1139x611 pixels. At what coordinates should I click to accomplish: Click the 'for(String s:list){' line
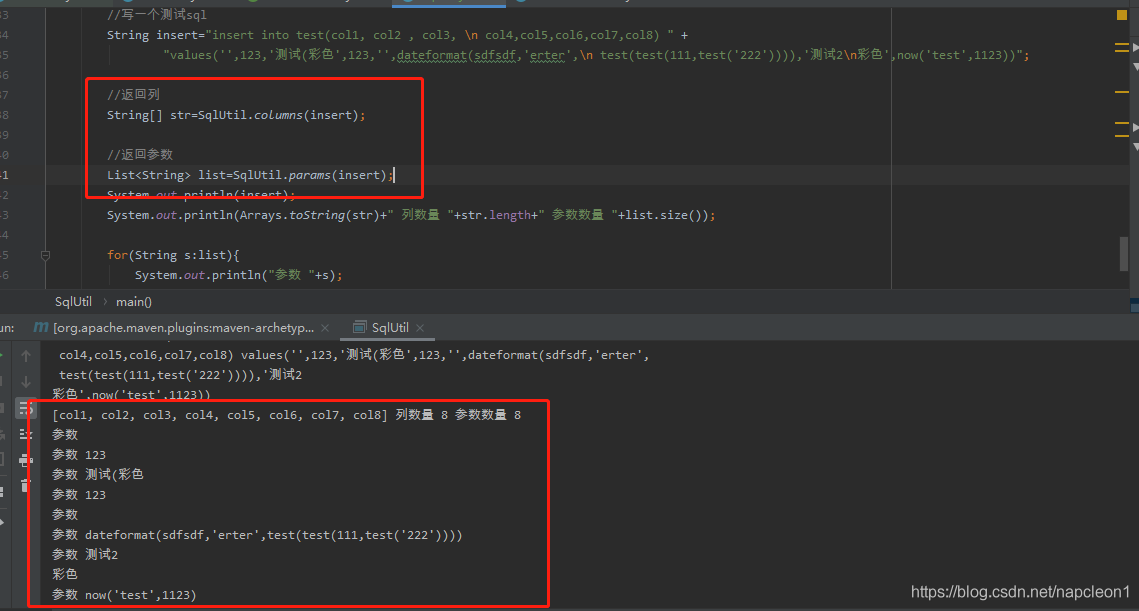(173, 255)
